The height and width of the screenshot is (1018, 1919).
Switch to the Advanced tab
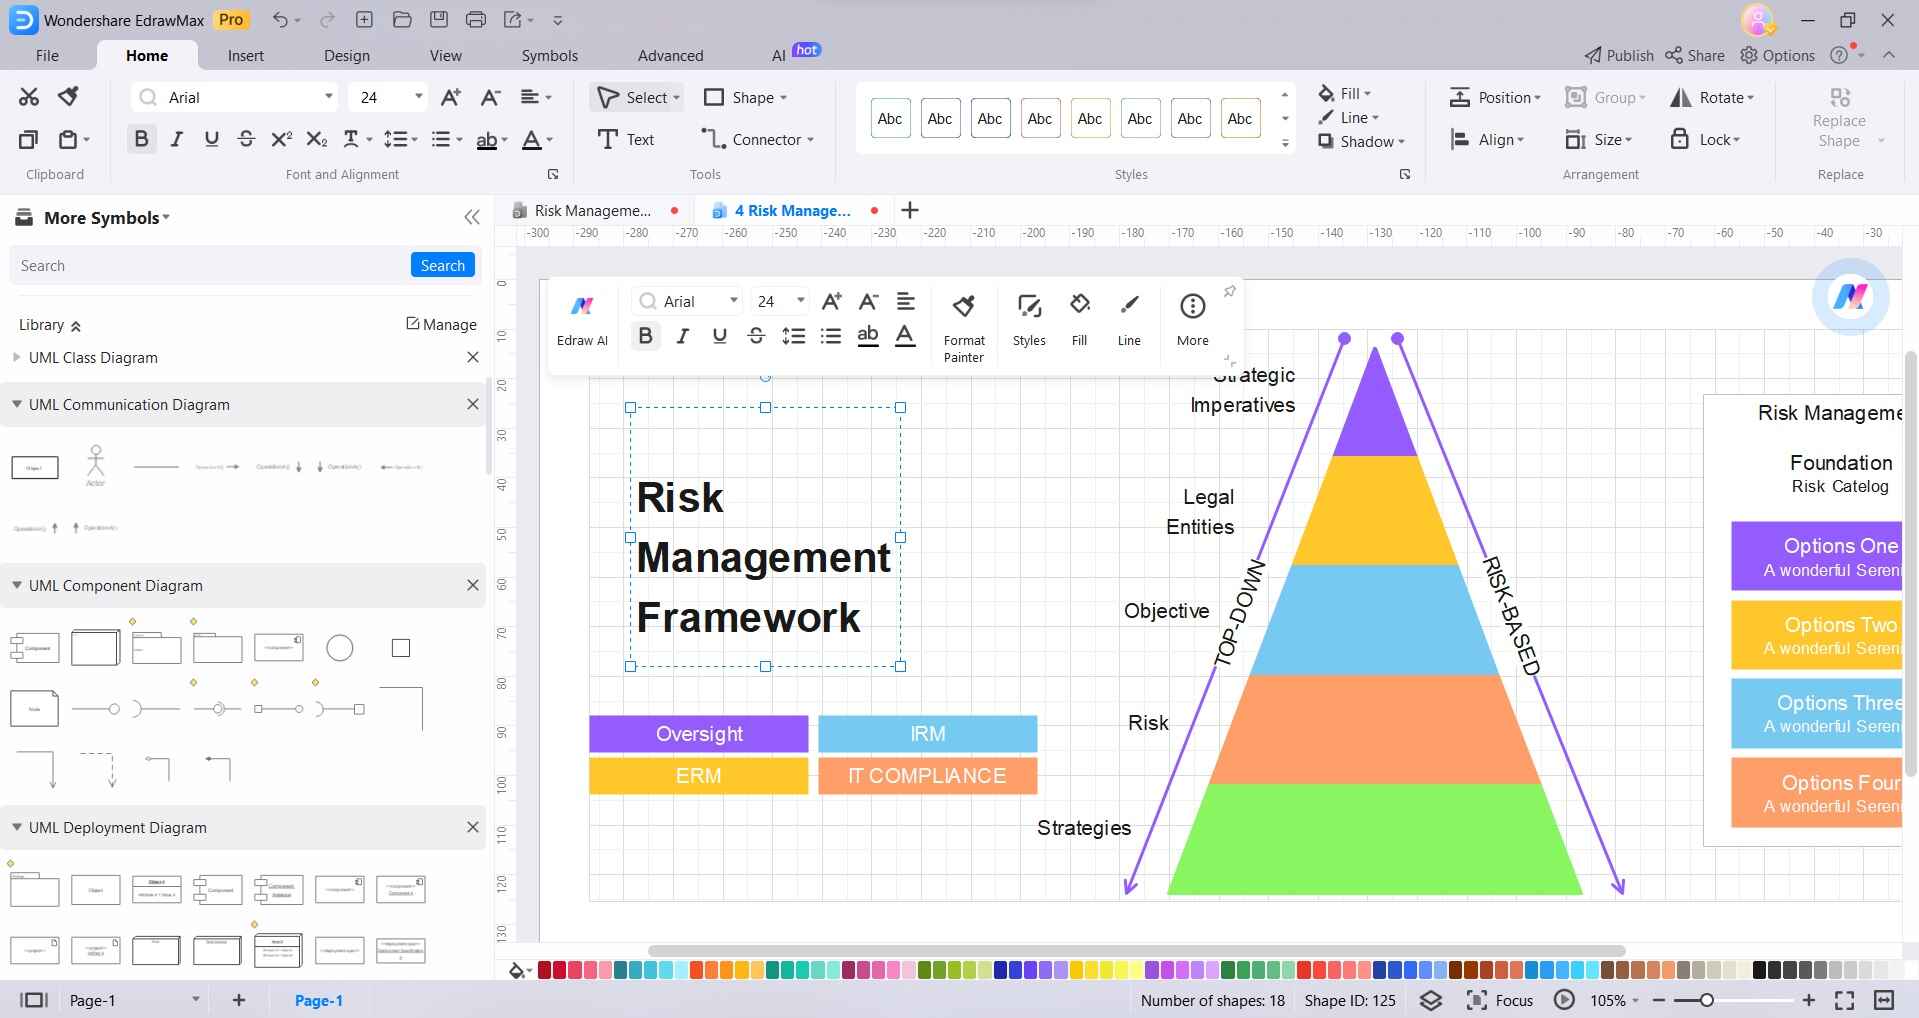(671, 56)
